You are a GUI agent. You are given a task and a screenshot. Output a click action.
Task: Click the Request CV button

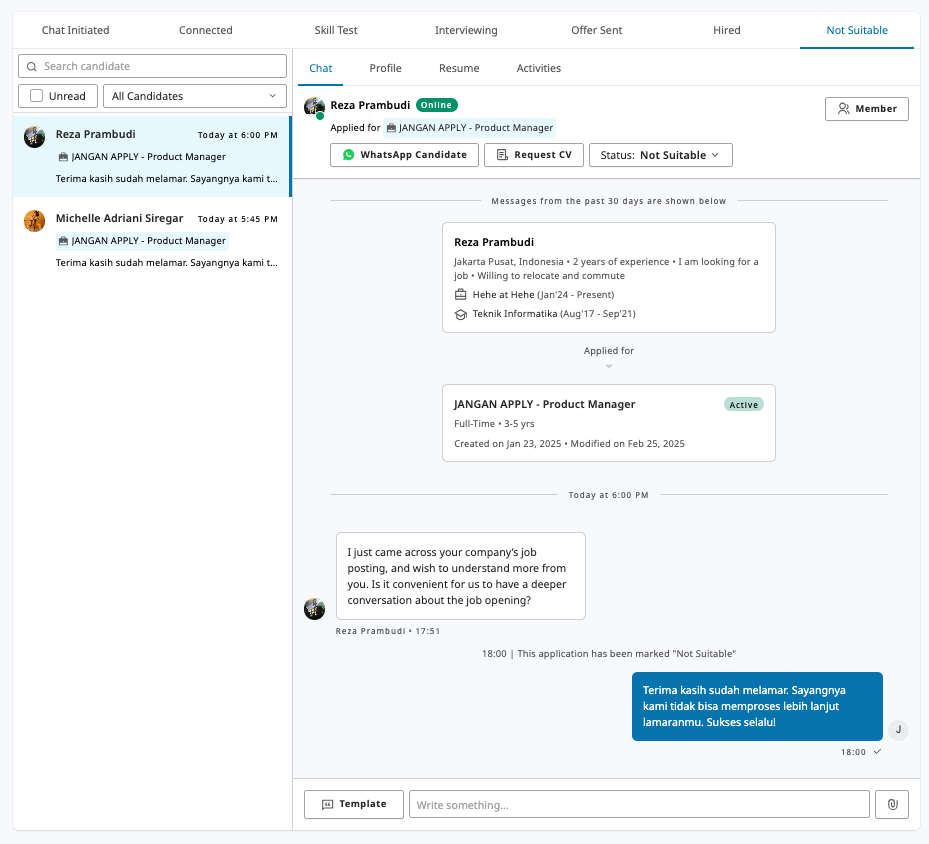(534, 155)
